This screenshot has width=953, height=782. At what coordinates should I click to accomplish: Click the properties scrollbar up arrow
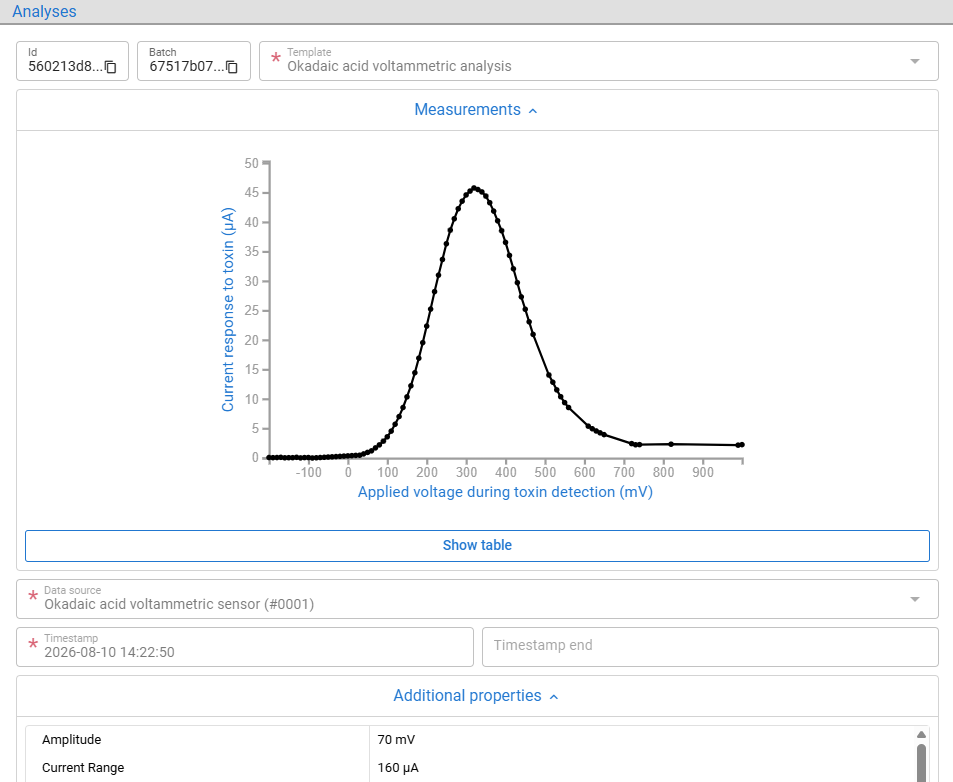pos(921,735)
